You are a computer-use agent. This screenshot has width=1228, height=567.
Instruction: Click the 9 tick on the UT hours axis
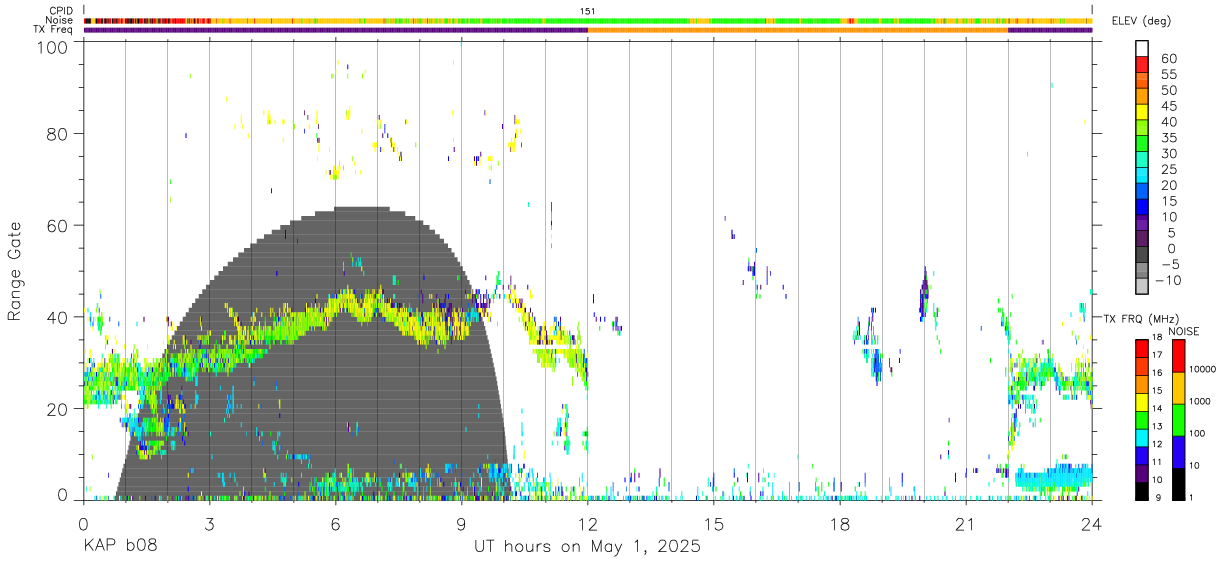click(461, 524)
